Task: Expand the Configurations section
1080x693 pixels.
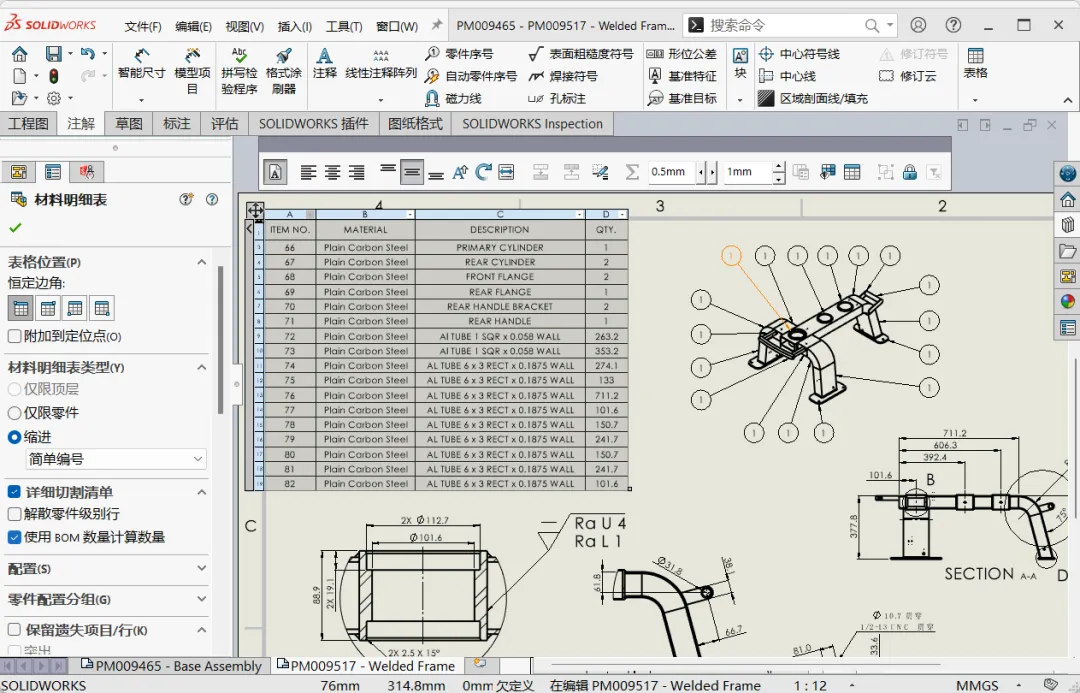Action: tap(202, 568)
